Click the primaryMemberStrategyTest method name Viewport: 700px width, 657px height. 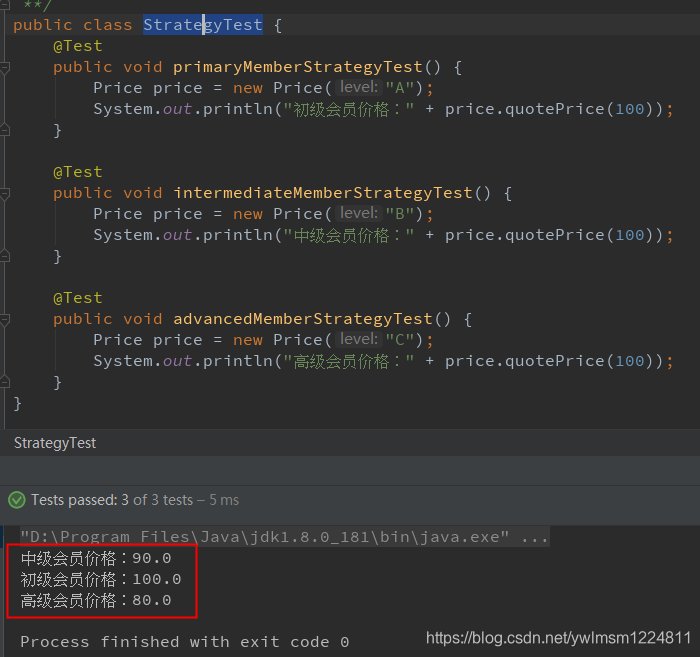297,67
